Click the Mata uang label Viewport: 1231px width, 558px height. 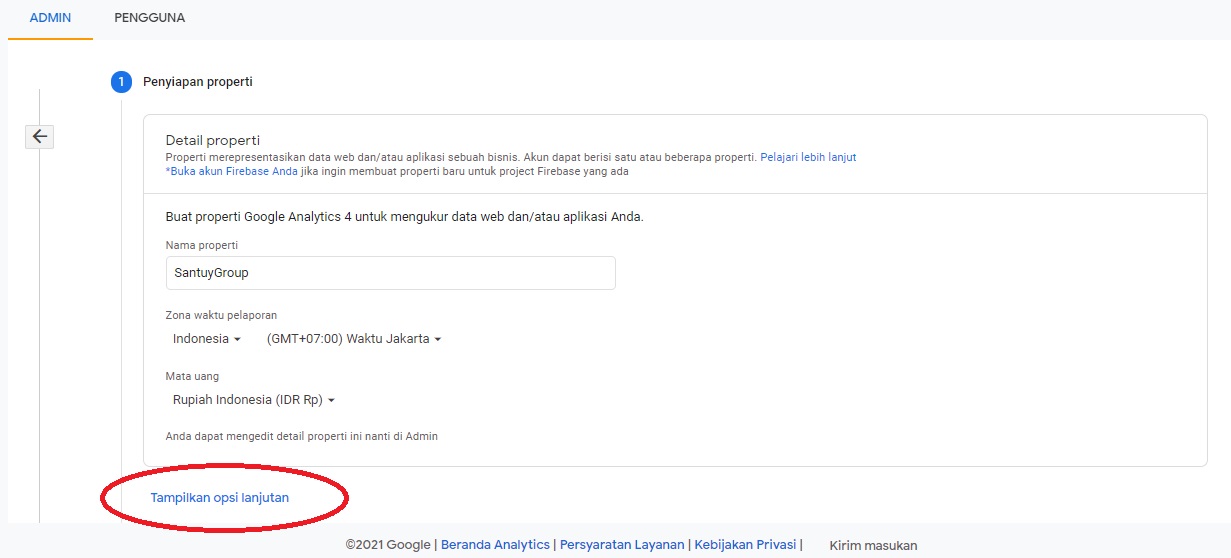pyautogui.click(x=192, y=377)
